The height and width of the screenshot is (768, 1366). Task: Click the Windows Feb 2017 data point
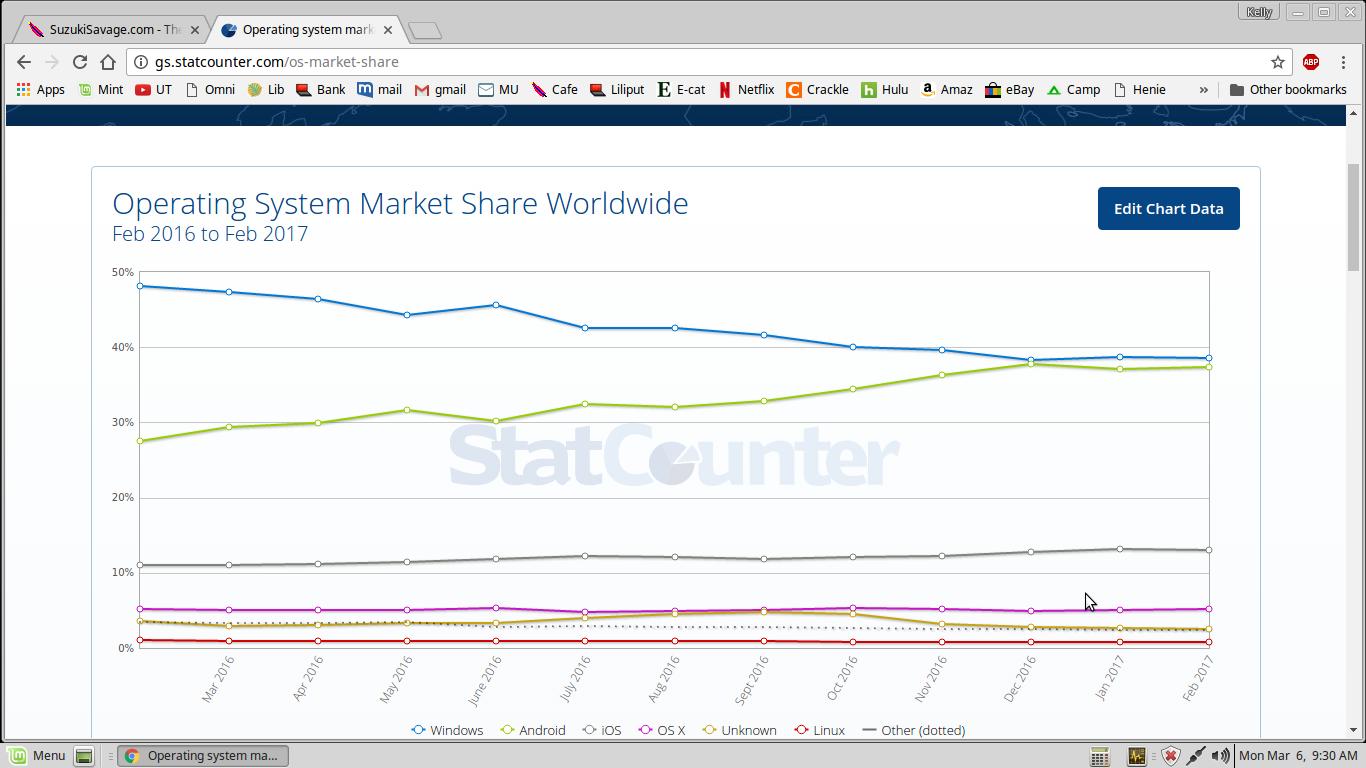click(x=1209, y=358)
